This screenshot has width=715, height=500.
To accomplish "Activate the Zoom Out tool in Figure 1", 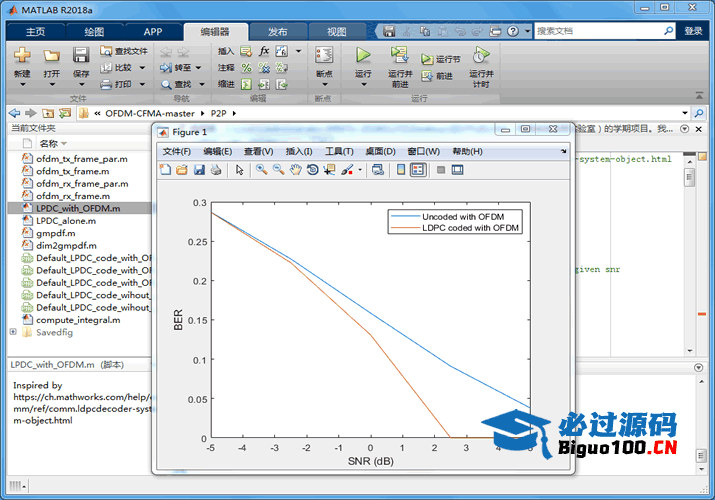I will point(279,170).
